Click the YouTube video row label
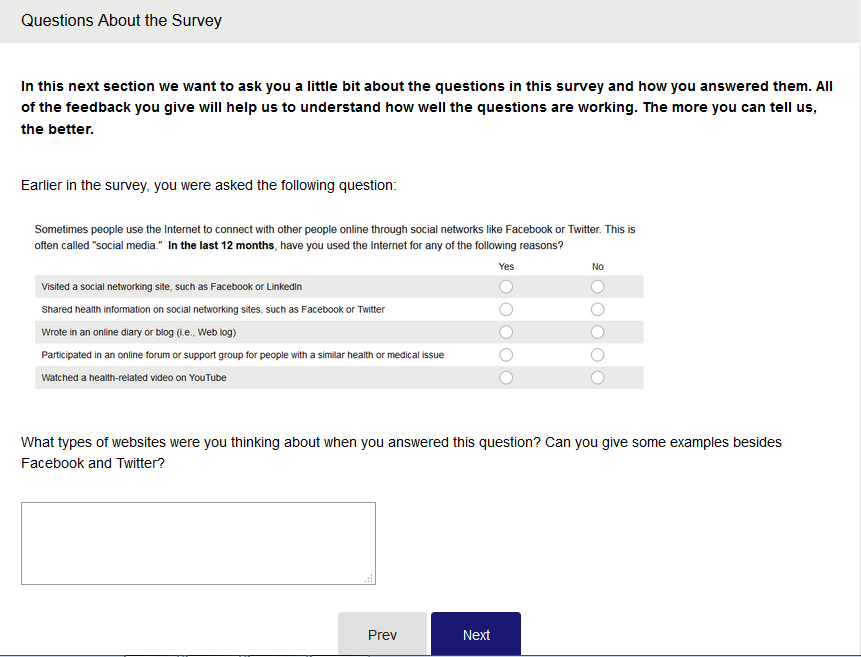The image size is (861, 657). [134, 378]
